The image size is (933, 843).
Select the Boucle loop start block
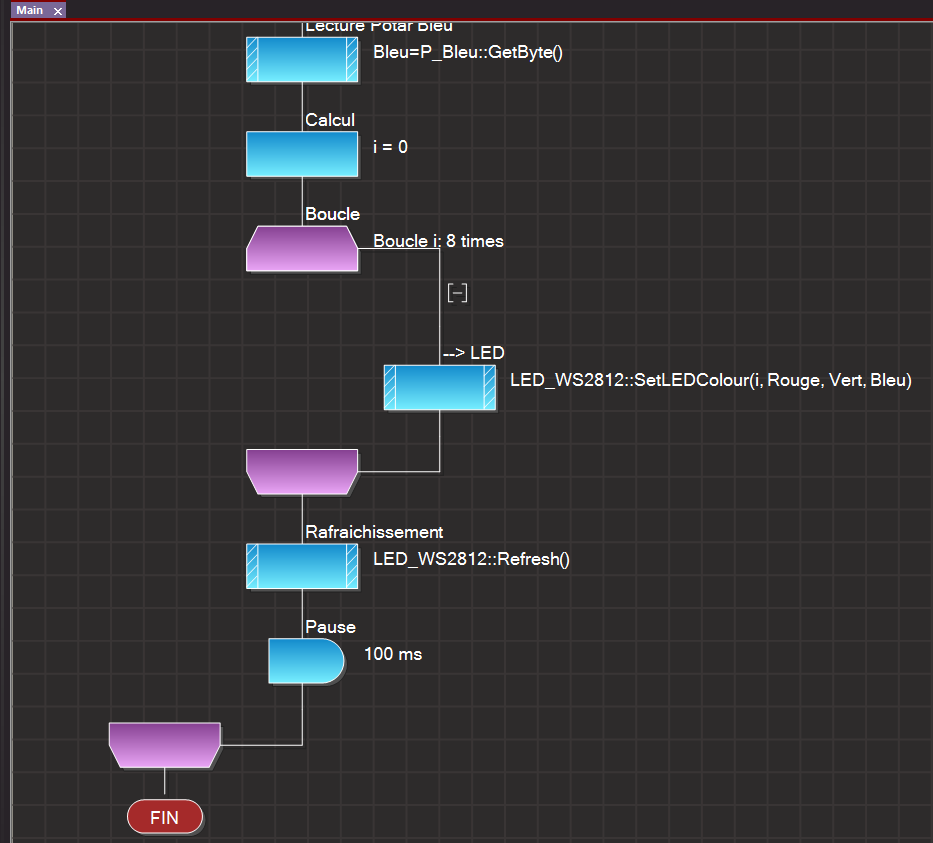pos(302,249)
